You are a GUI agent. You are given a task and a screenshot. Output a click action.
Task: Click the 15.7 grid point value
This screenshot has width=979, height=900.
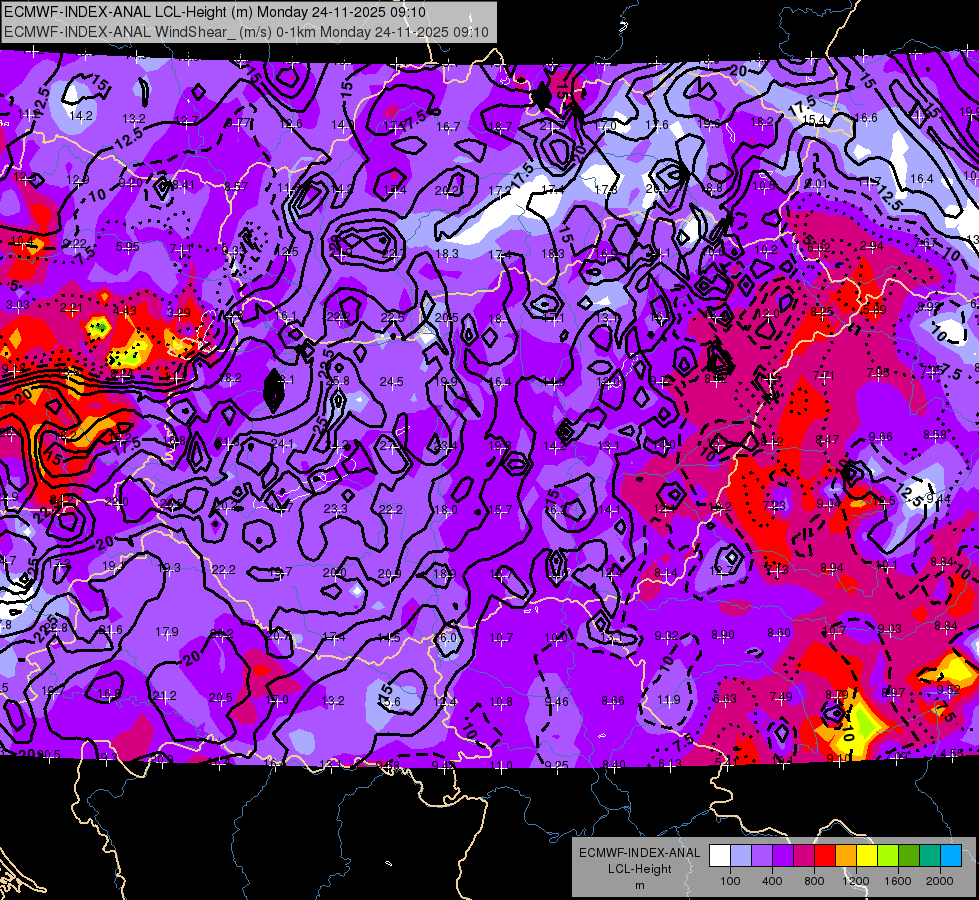coord(500,510)
